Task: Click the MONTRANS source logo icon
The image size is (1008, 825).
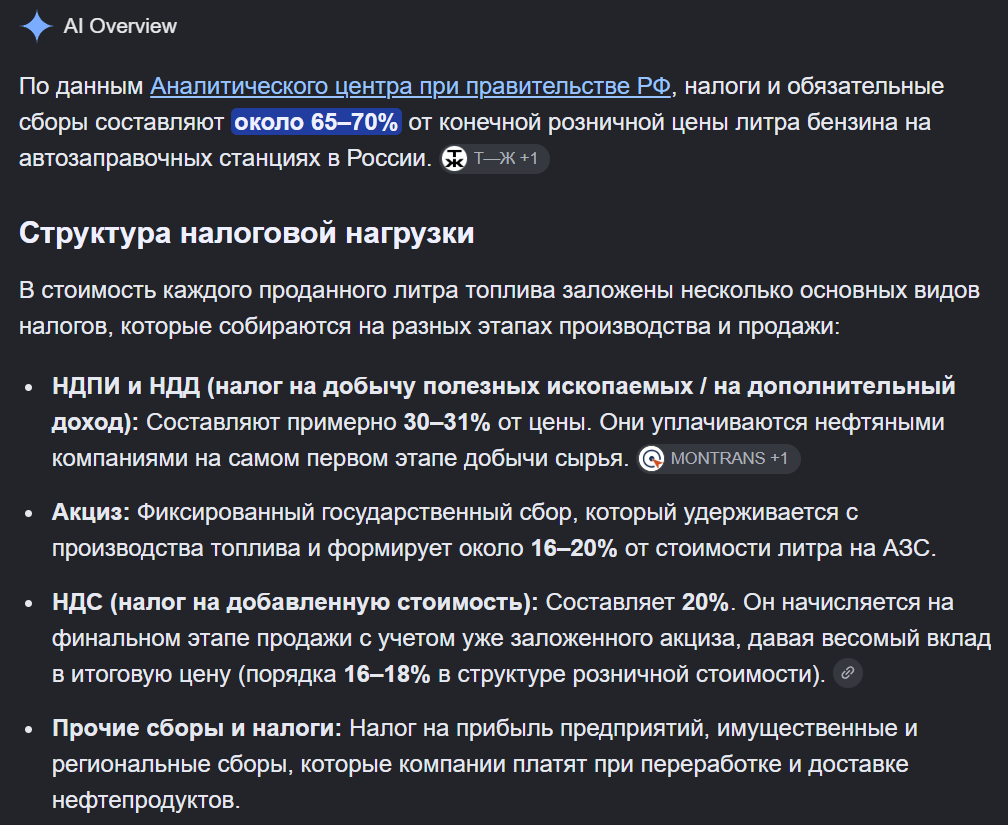Action: tap(652, 459)
